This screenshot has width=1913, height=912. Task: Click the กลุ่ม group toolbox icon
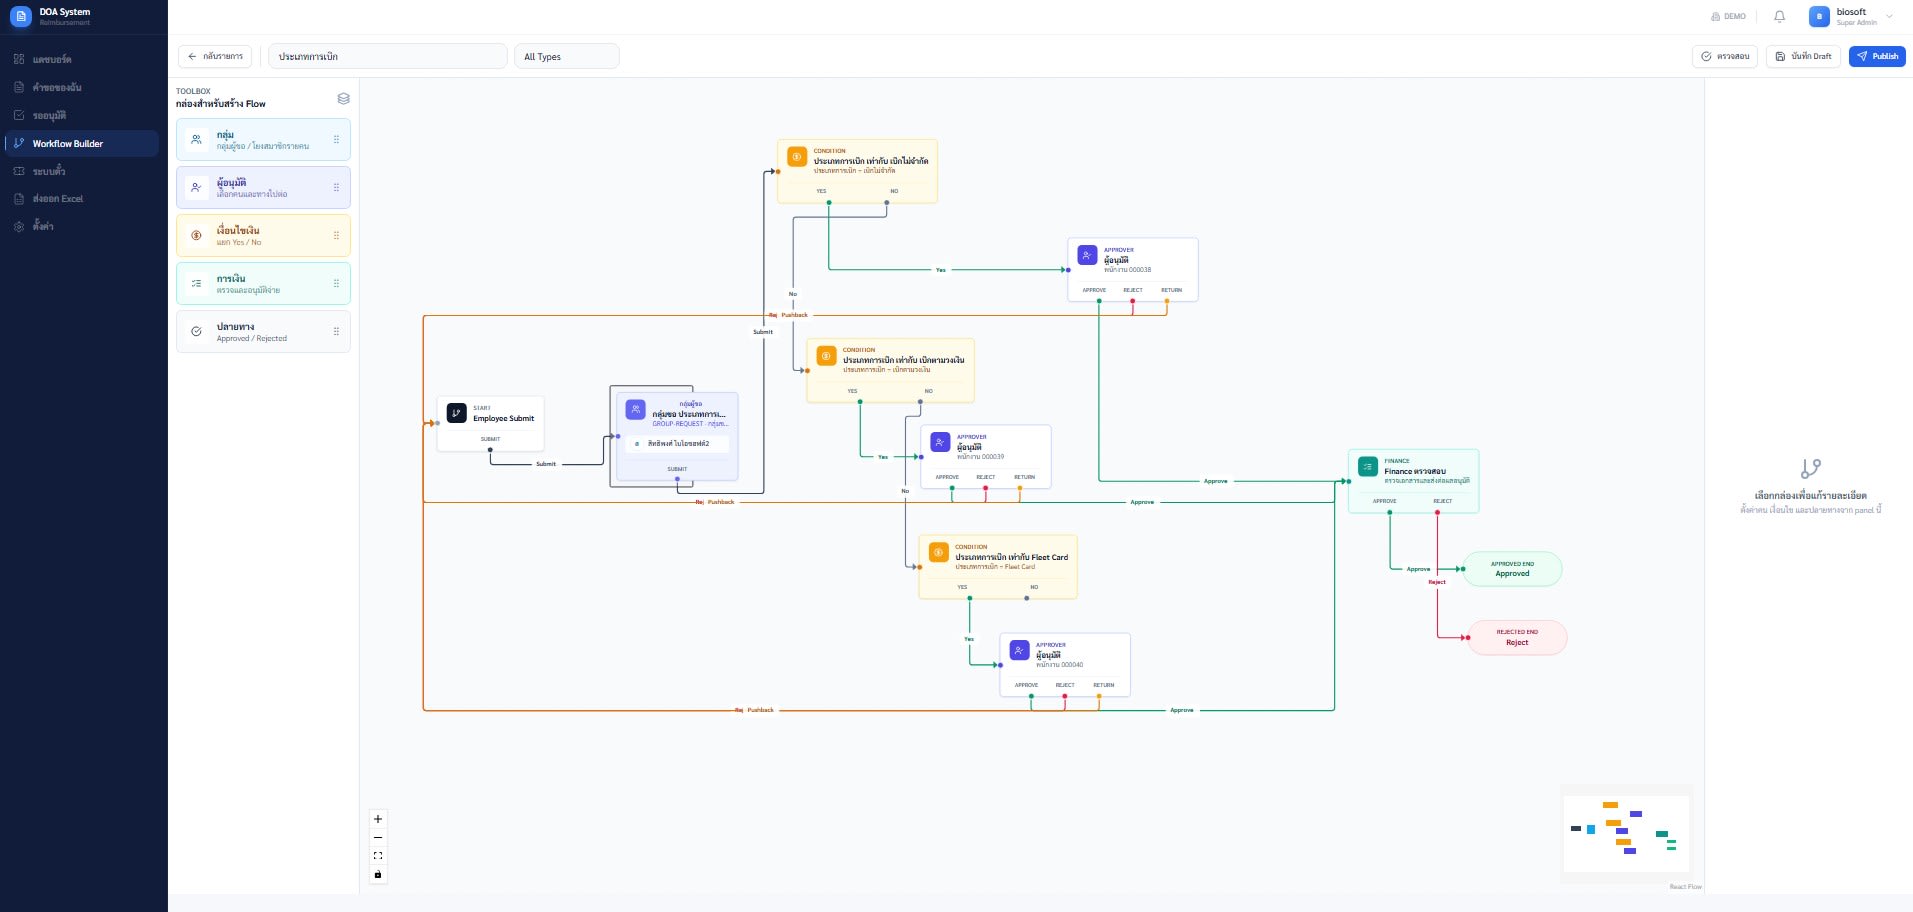(x=196, y=139)
